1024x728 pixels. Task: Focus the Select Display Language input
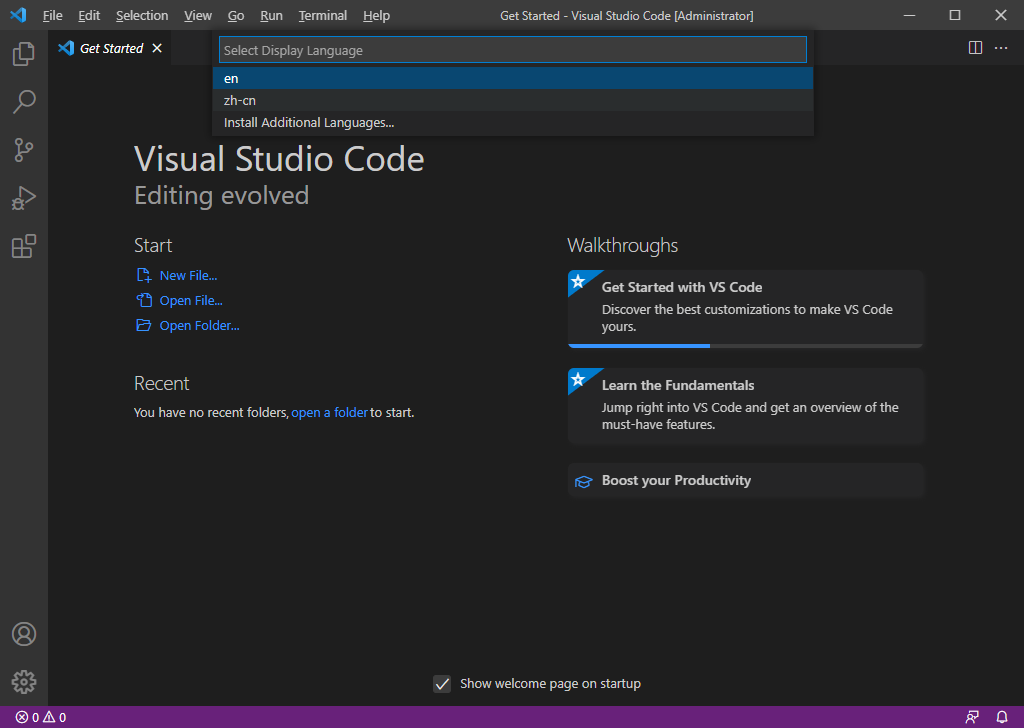pos(513,50)
